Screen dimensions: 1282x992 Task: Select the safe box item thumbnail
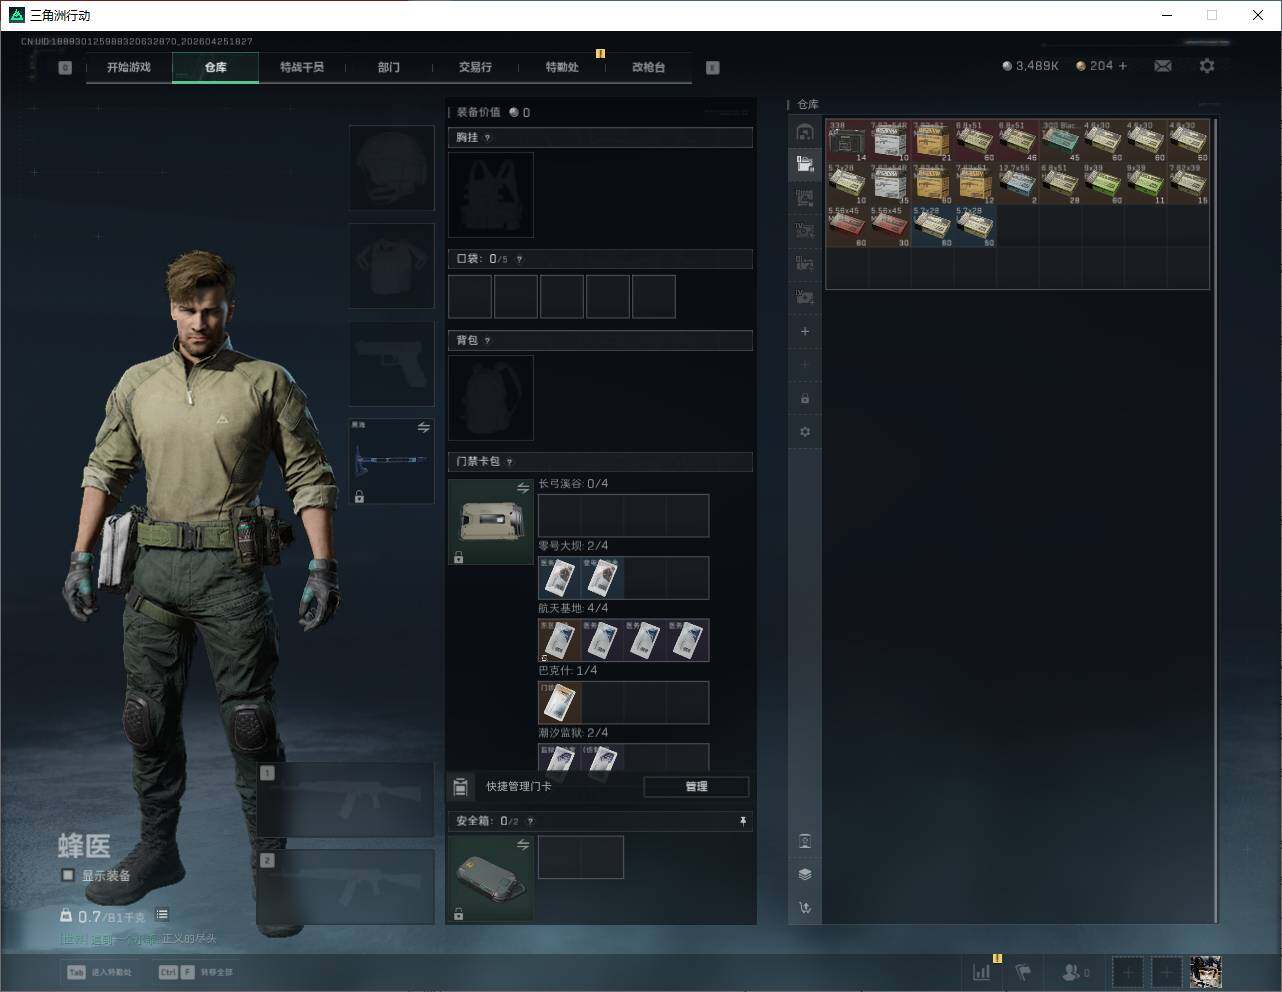491,879
